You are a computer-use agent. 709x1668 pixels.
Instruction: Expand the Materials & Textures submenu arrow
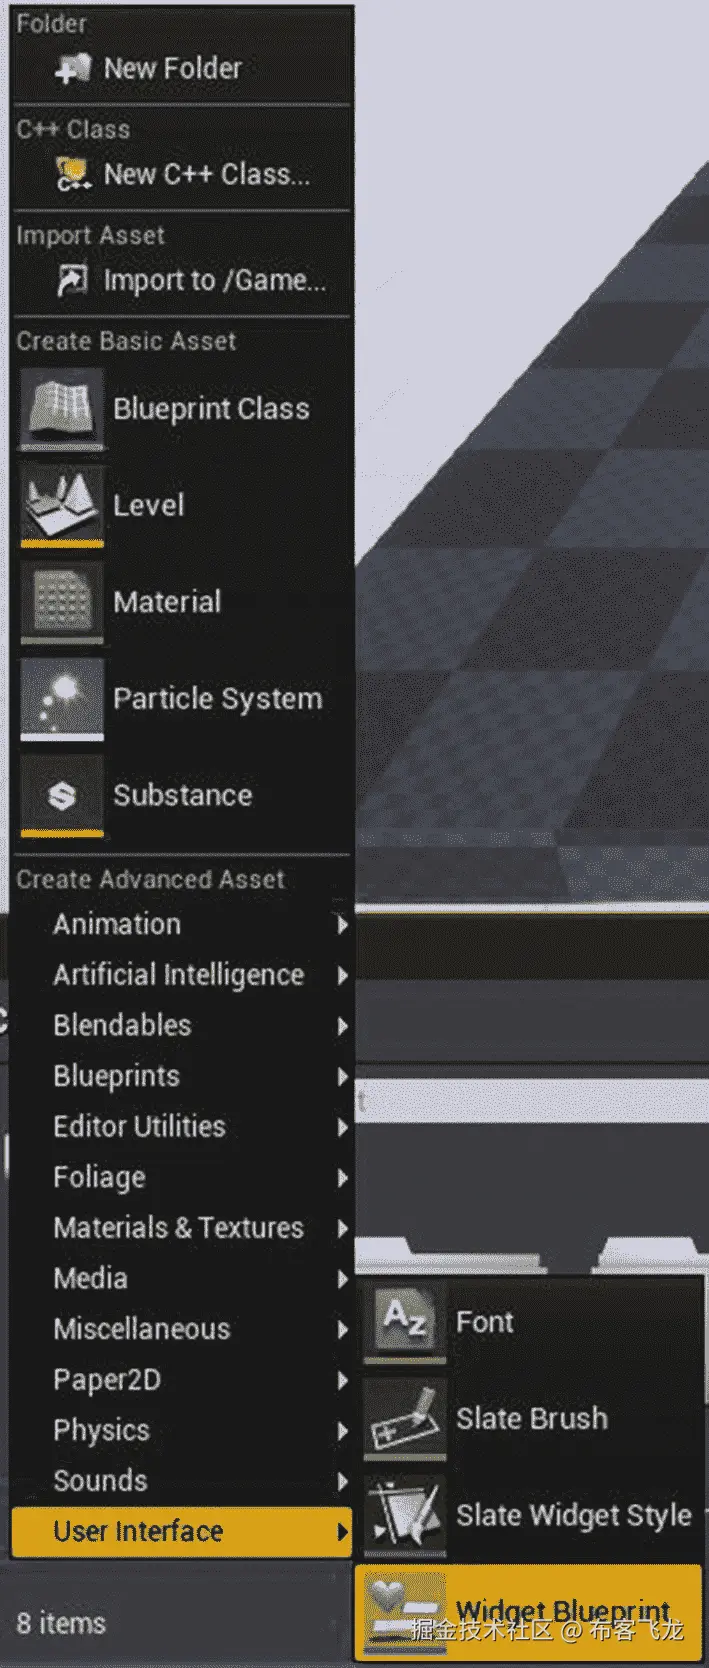[342, 1228]
